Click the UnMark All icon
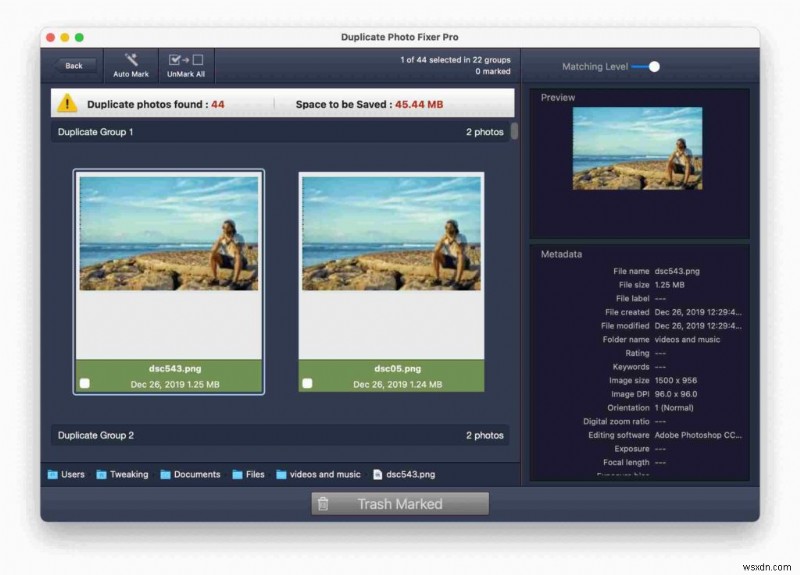This screenshot has height=575, width=800. pos(186,60)
